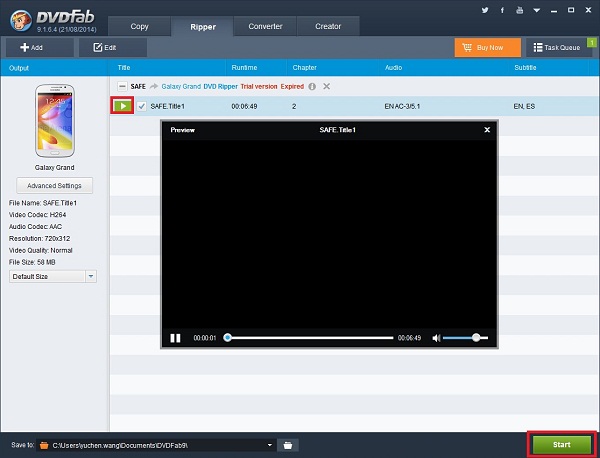The width and height of the screenshot is (600, 458).
Task: Click the Audio column header
Action: tap(393, 68)
